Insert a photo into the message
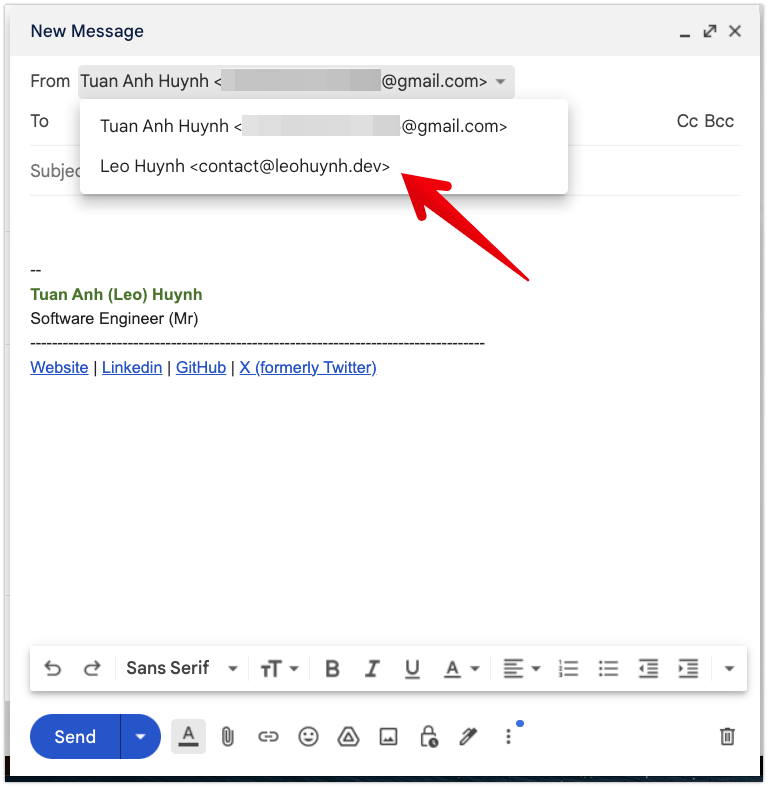The height and width of the screenshot is (787, 768). point(389,737)
